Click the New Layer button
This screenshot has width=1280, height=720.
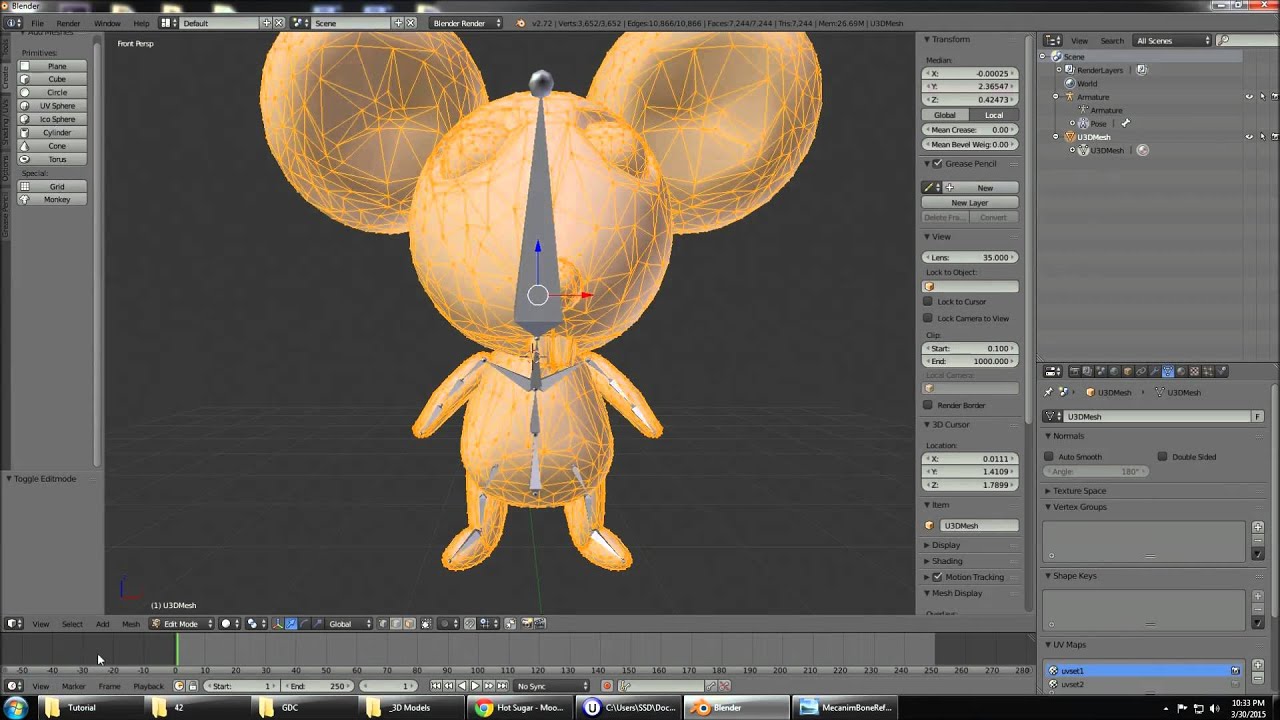[x=970, y=203]
